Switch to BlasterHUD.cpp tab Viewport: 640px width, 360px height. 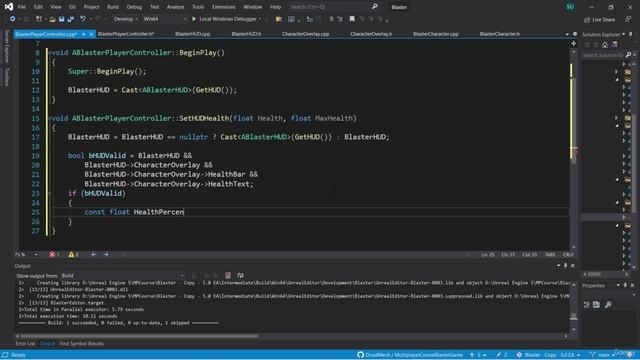tap(193, 34)
